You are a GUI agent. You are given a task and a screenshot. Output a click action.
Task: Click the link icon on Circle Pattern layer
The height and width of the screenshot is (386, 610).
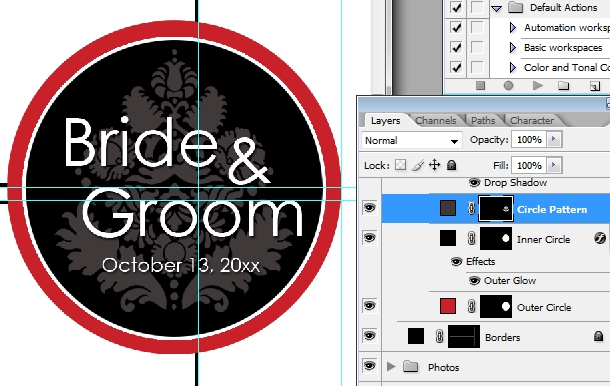(x=471, y=209)
